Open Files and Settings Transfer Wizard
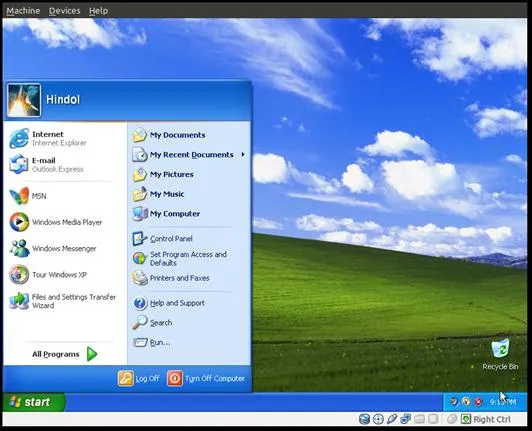The width and height of the screenshot is (532, 431). (64, 301)
